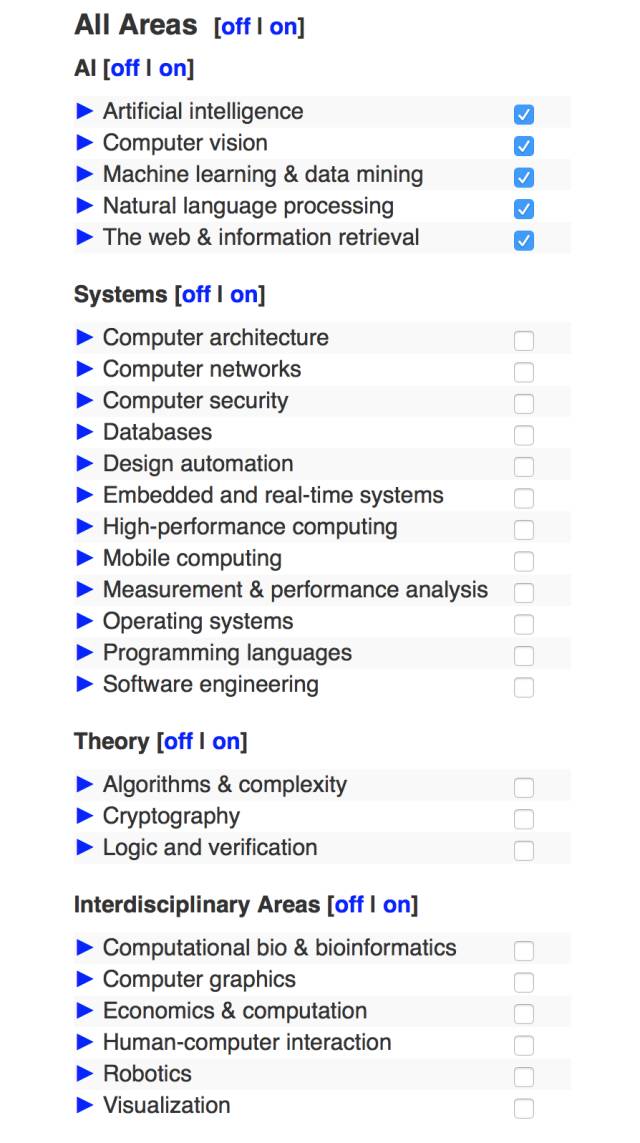The height and width of the screenshot is (1143, 640).
Task: Click the Software engineering area label
Action: (x=211, y=685)
